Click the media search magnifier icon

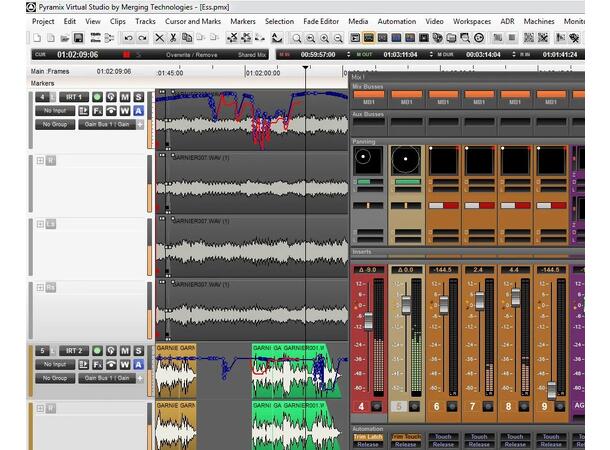coord(465,38)
